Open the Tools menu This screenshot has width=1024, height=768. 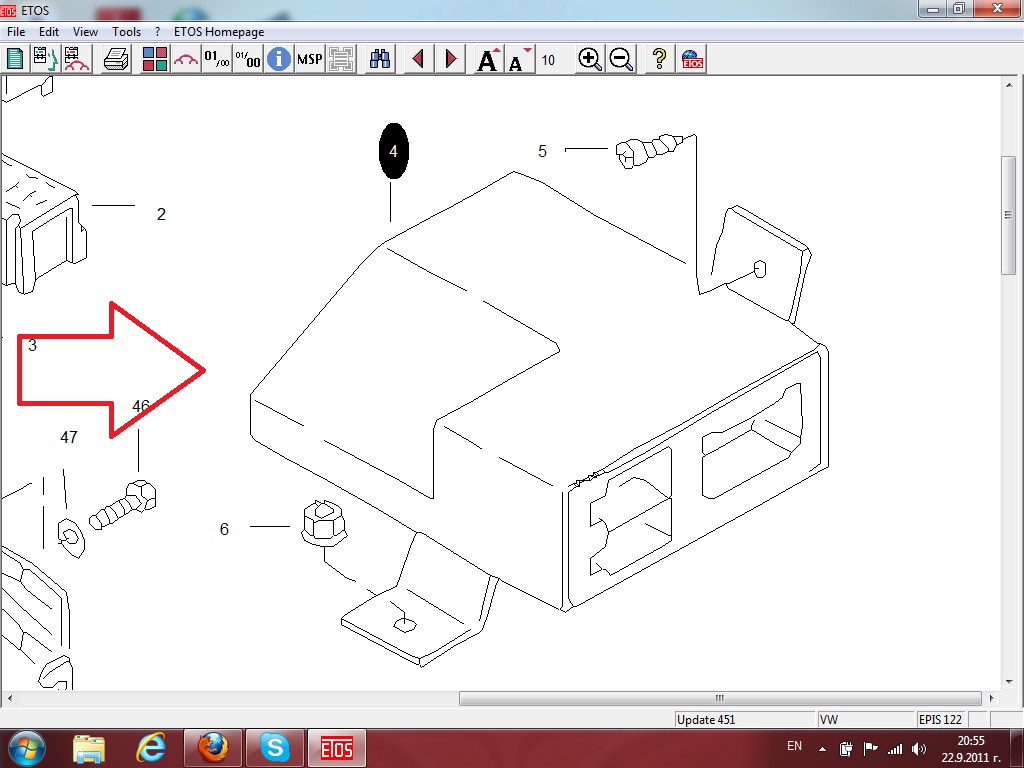126,32
